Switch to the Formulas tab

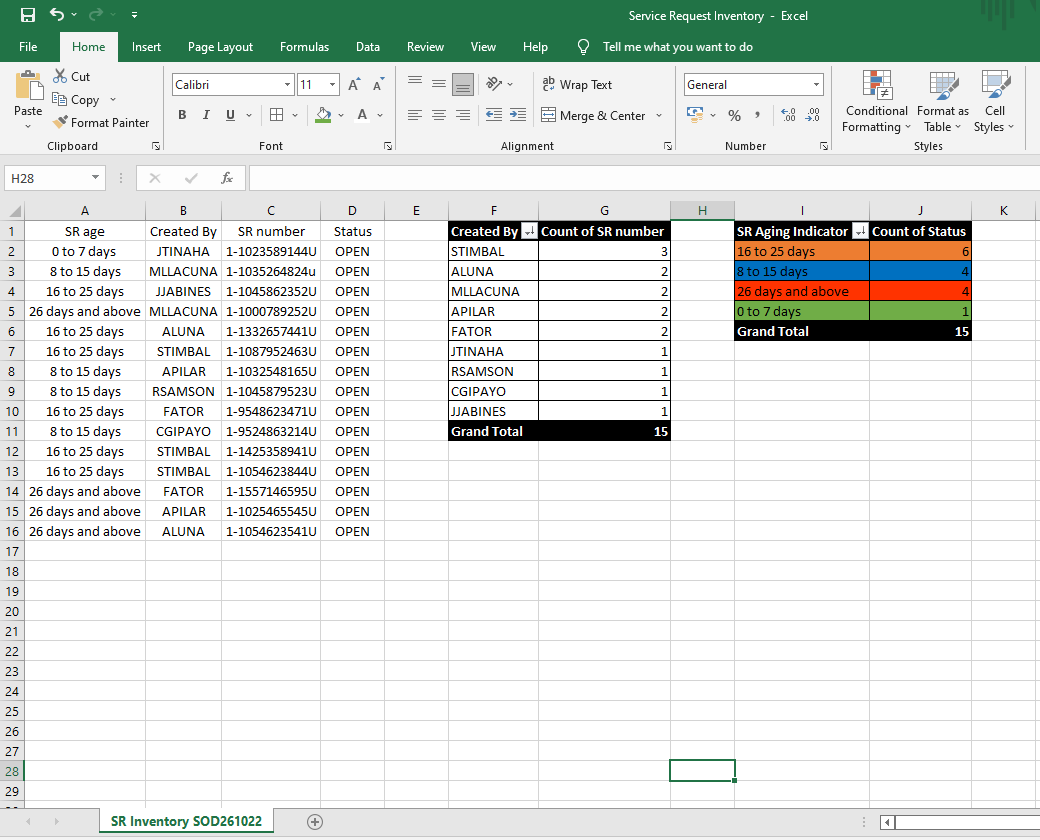(304, 46)
